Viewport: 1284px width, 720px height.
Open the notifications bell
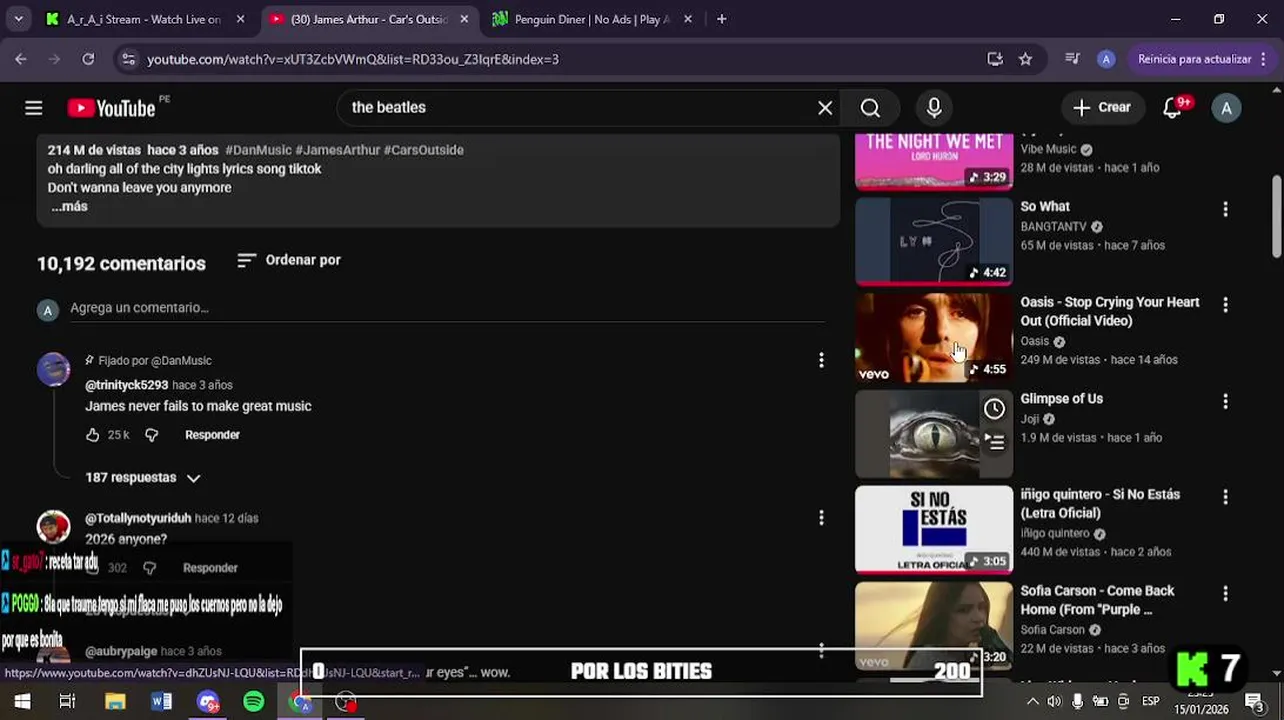[x=1173, y=108]
